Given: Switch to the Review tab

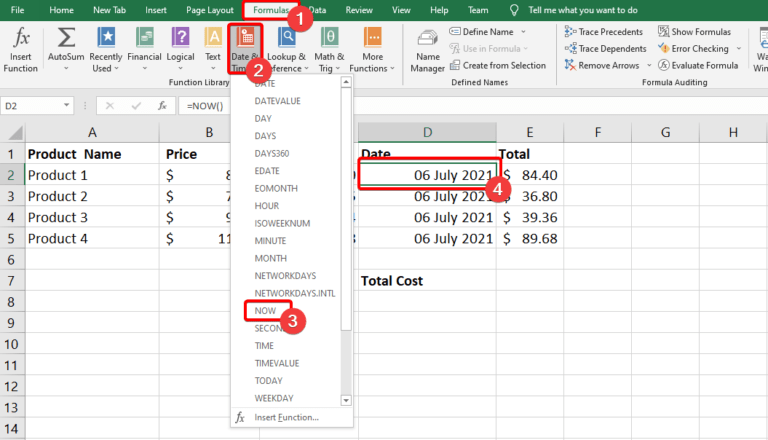Looking at the screenshot, I should click(359, 10).
